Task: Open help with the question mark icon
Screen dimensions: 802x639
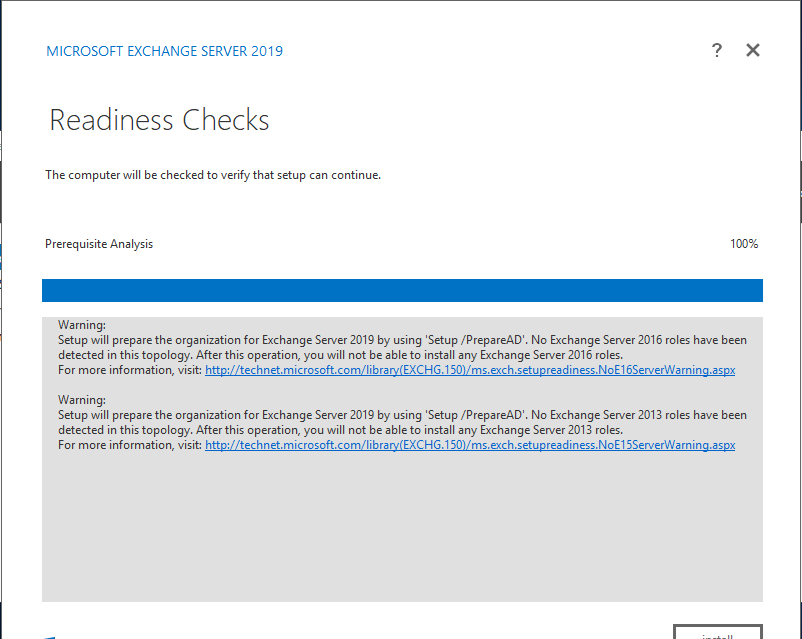Action: point(717,50)
